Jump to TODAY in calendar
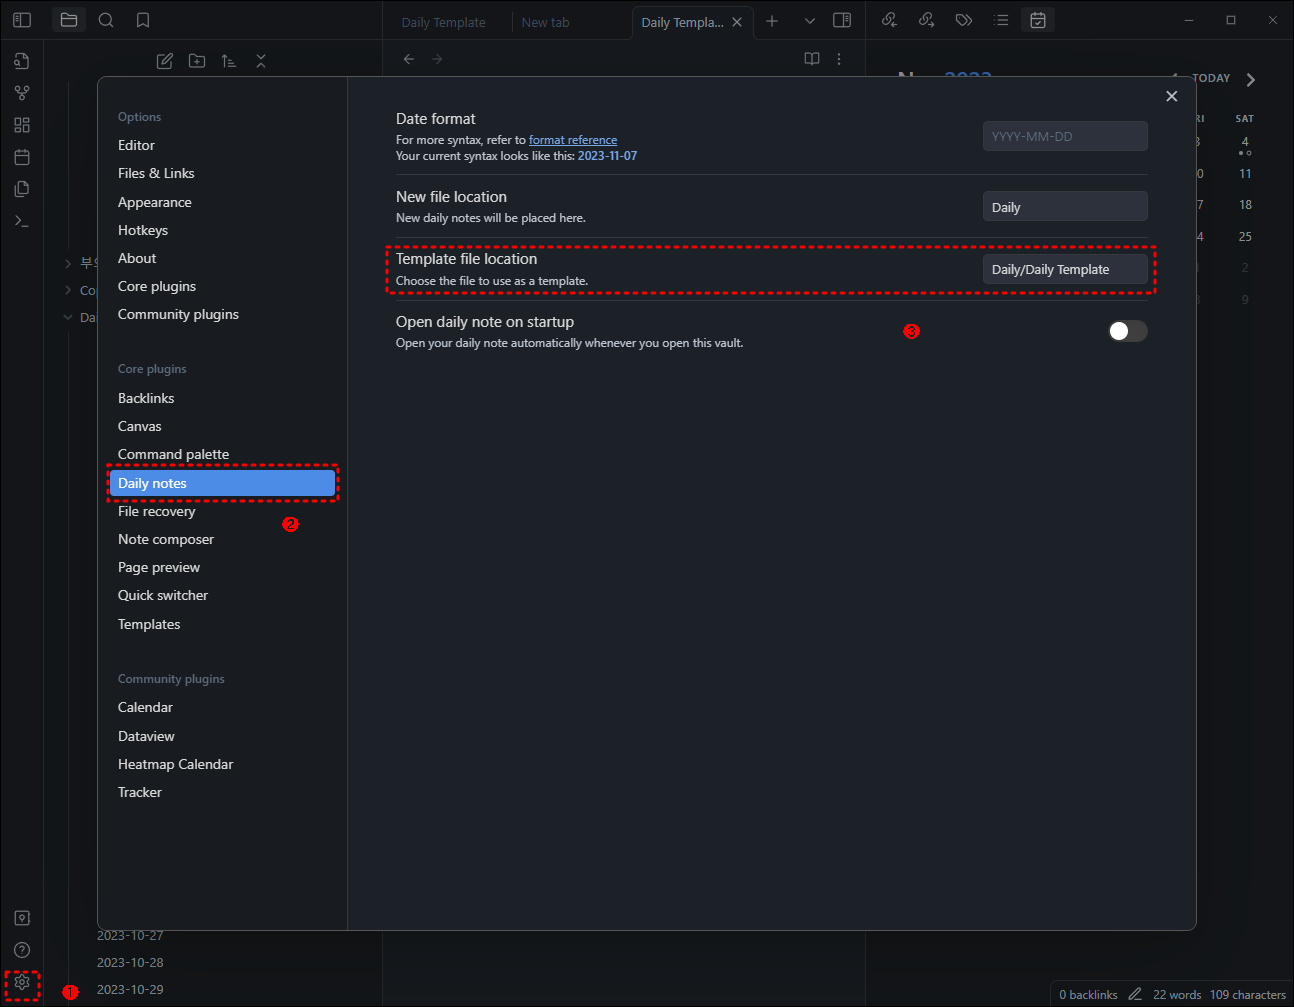The height and width of the screenshot is (1007, 1294). 1211,78
